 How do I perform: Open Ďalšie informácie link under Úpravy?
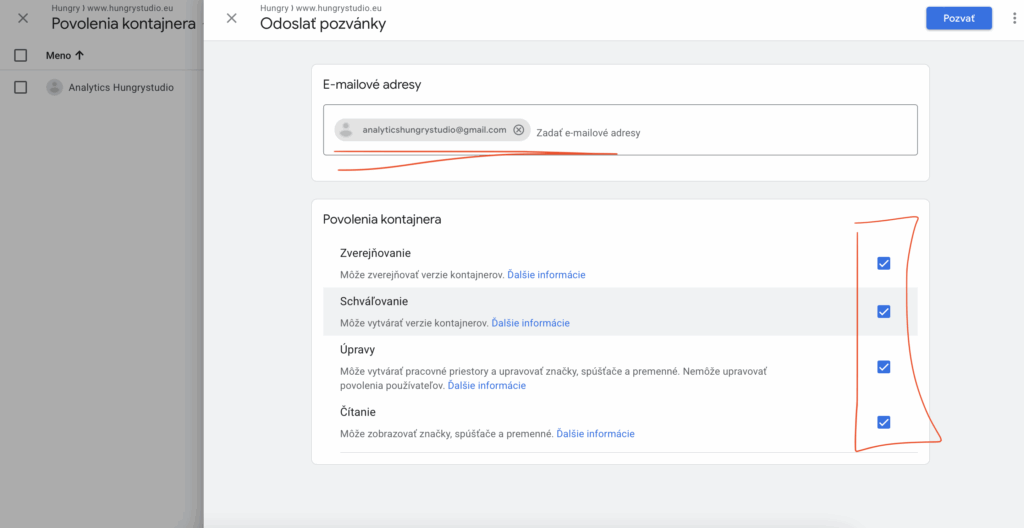point(486,385)
